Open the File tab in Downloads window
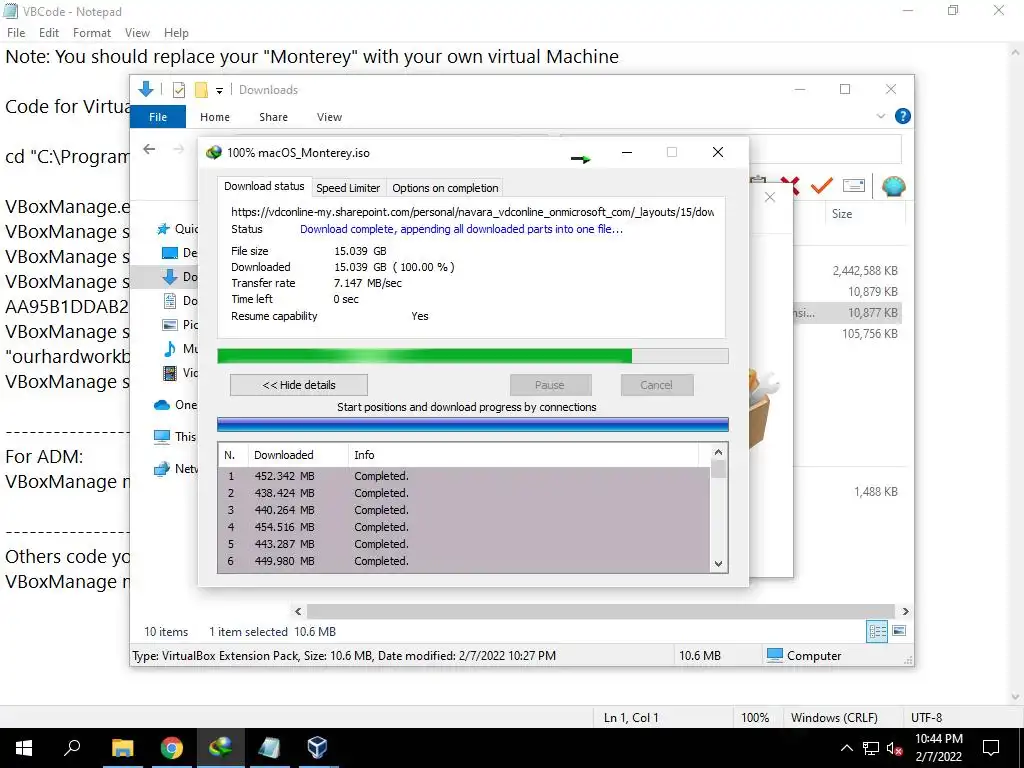This screenshot has width=1024, height=768. [158, 117]
